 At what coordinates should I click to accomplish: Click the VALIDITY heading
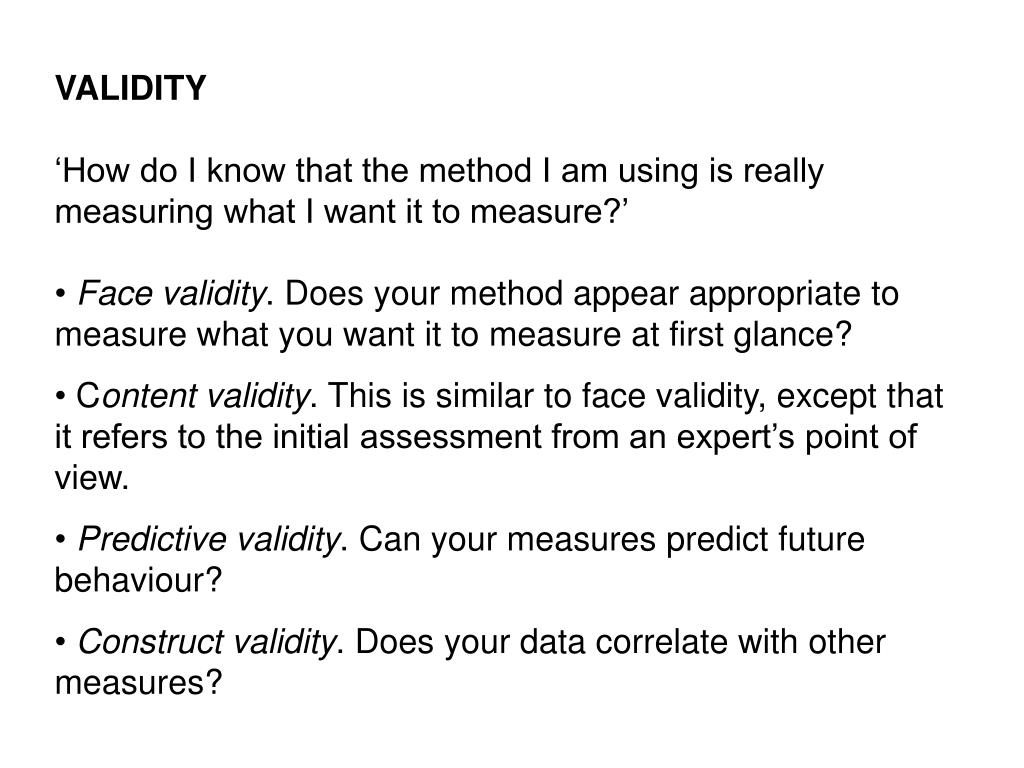coord(131,88)
